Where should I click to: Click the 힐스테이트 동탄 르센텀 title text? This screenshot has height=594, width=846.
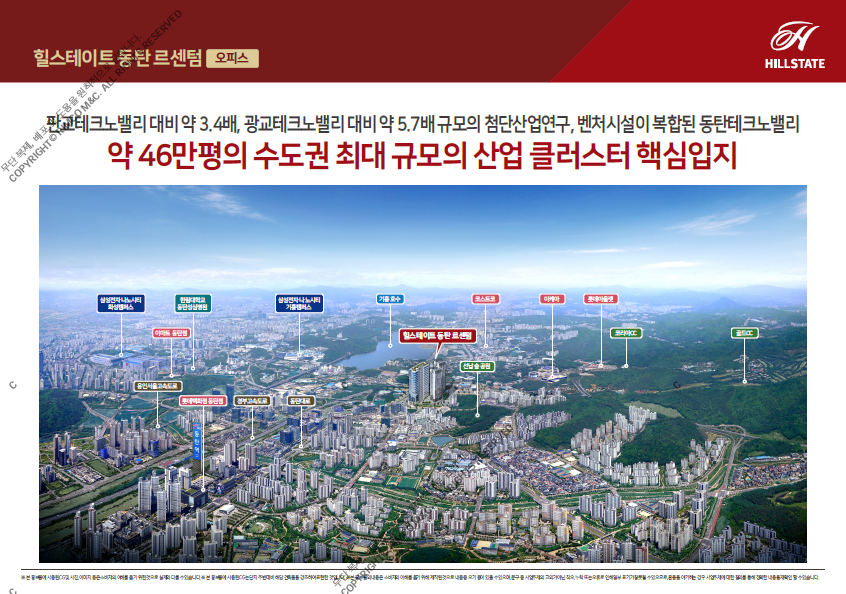117,58
